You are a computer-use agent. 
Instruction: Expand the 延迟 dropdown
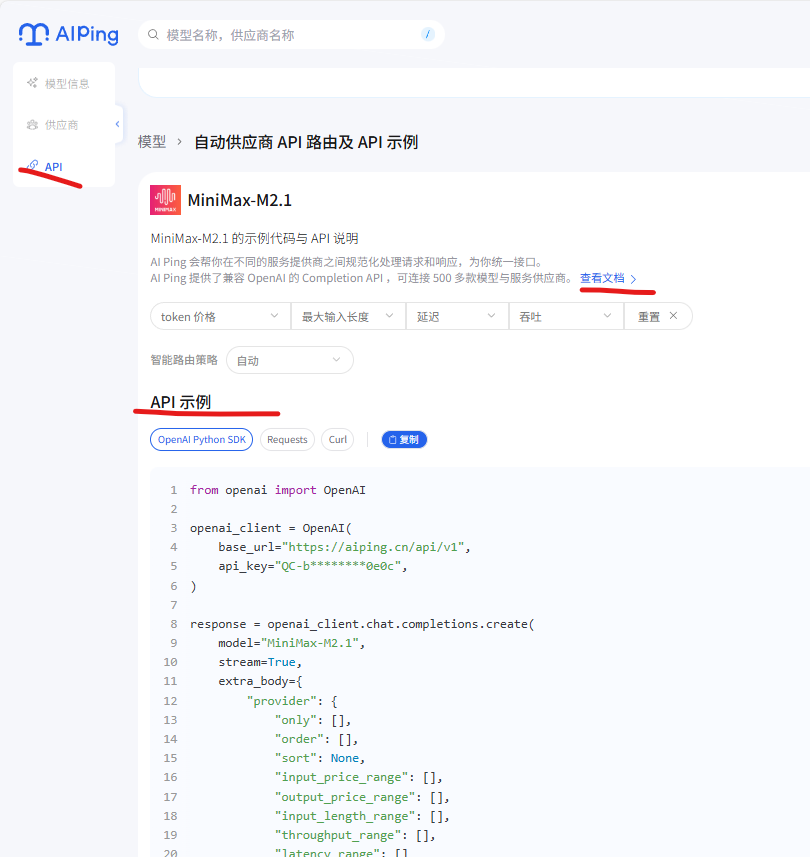(x=457, y=316)
